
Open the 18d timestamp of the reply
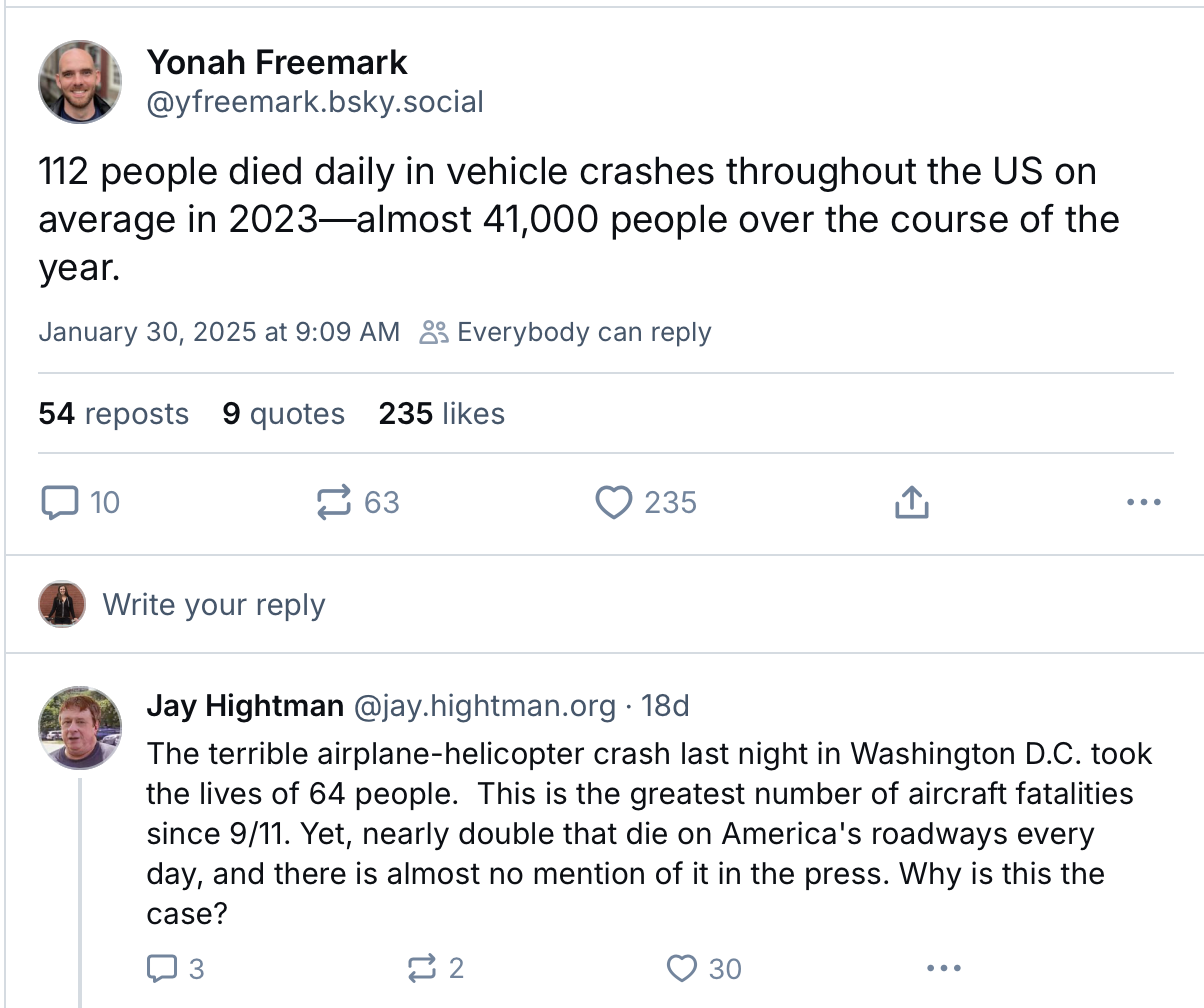tap(665, 706)
